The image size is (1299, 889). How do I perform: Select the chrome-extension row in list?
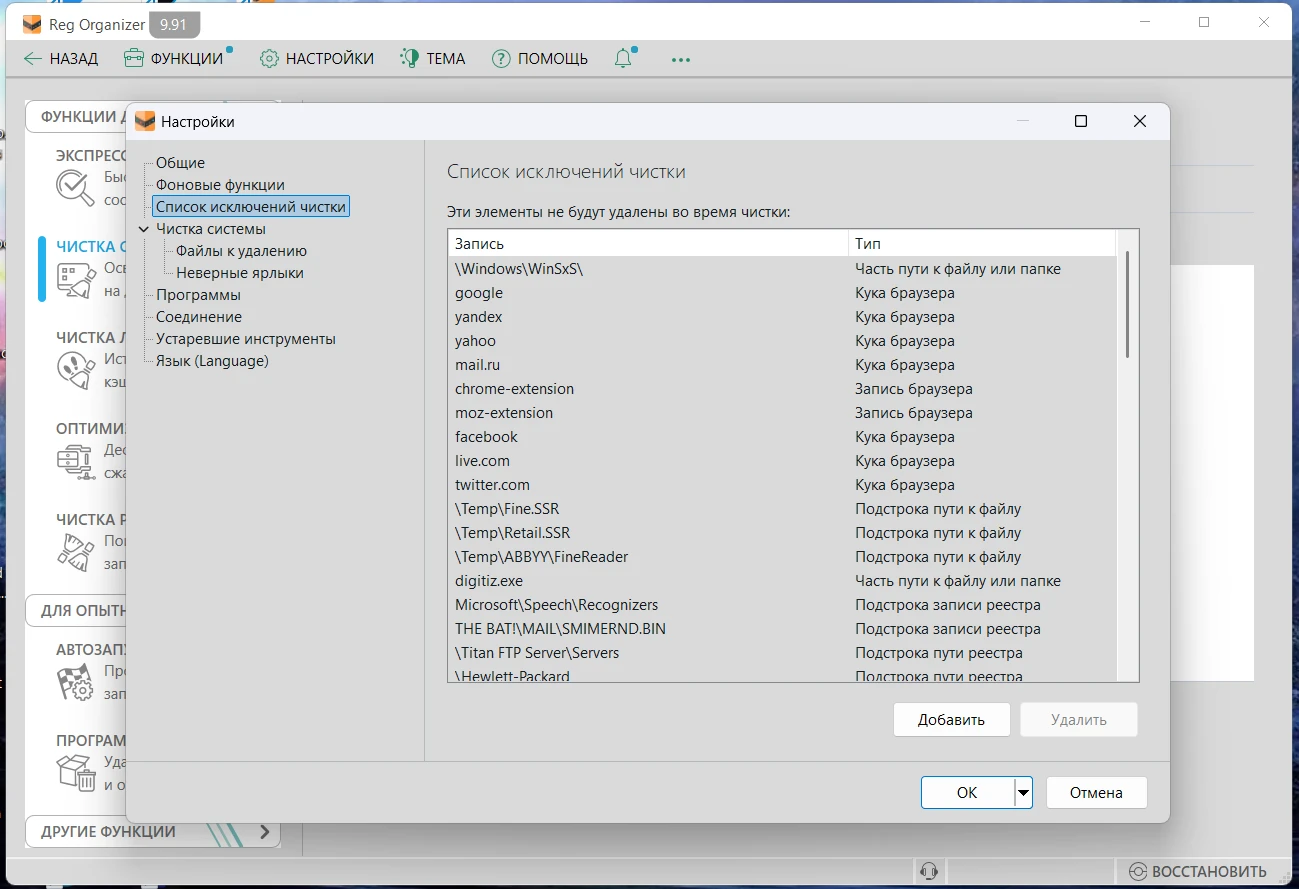coord(514,389)
